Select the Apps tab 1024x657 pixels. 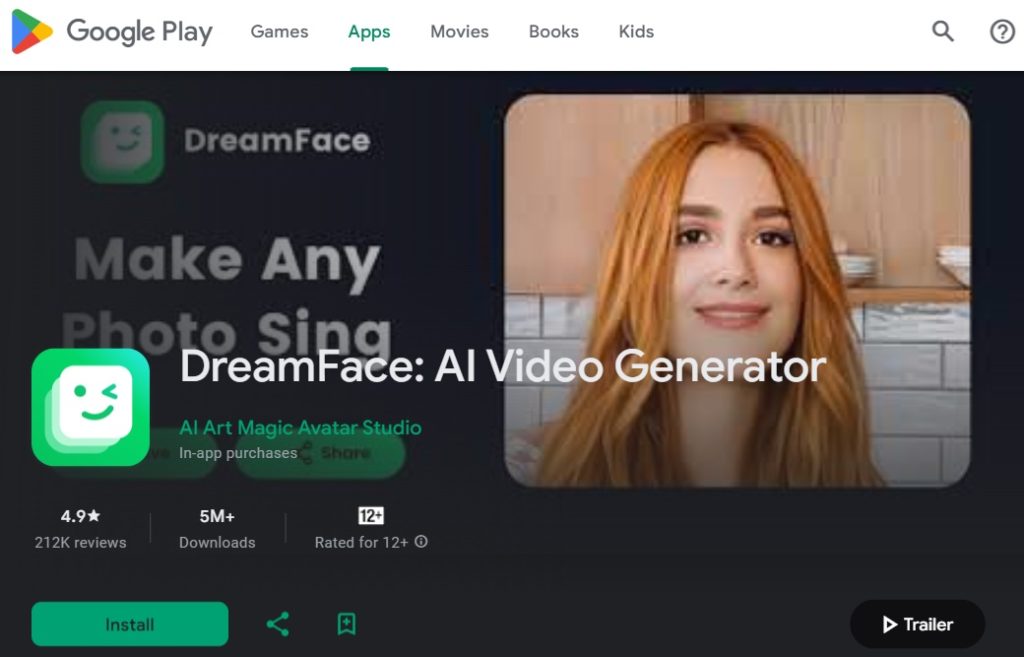(x=369, y=32)
